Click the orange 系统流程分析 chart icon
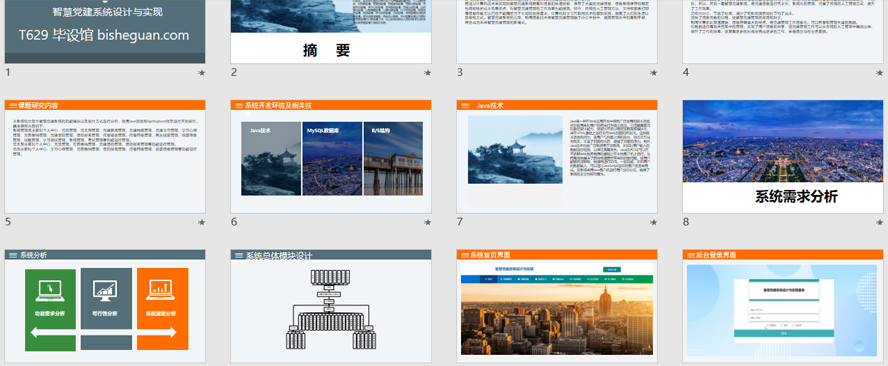 tap(161, 291)
